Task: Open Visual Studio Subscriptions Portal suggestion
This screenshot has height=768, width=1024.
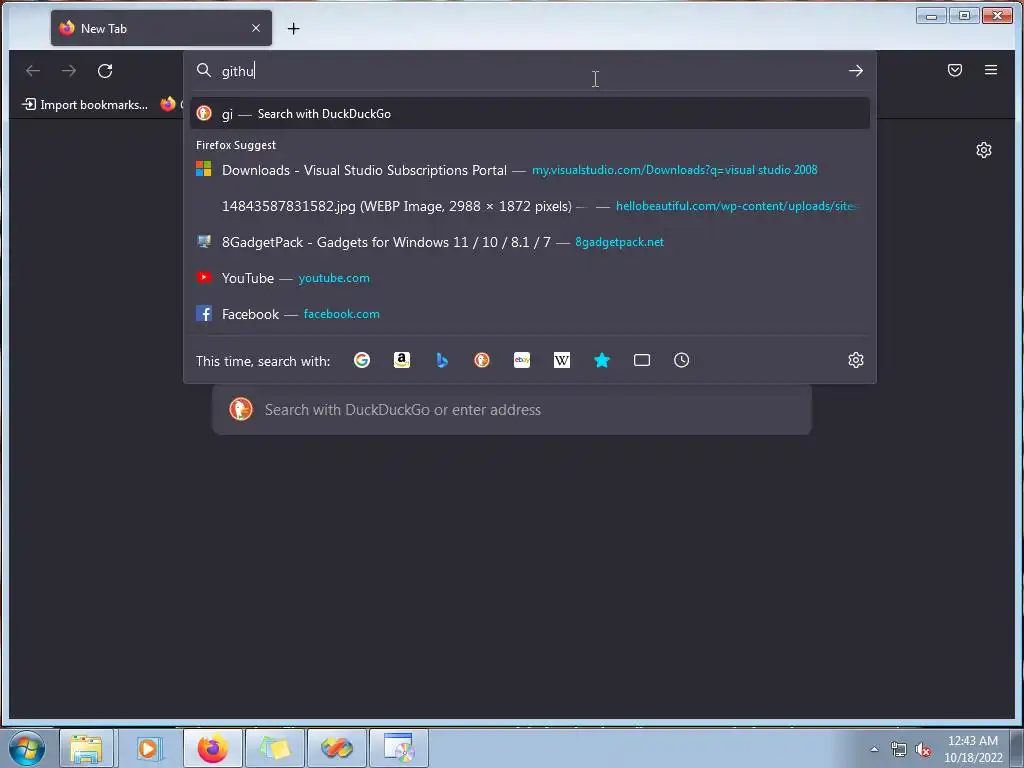Action: click(x=530, y=170)
